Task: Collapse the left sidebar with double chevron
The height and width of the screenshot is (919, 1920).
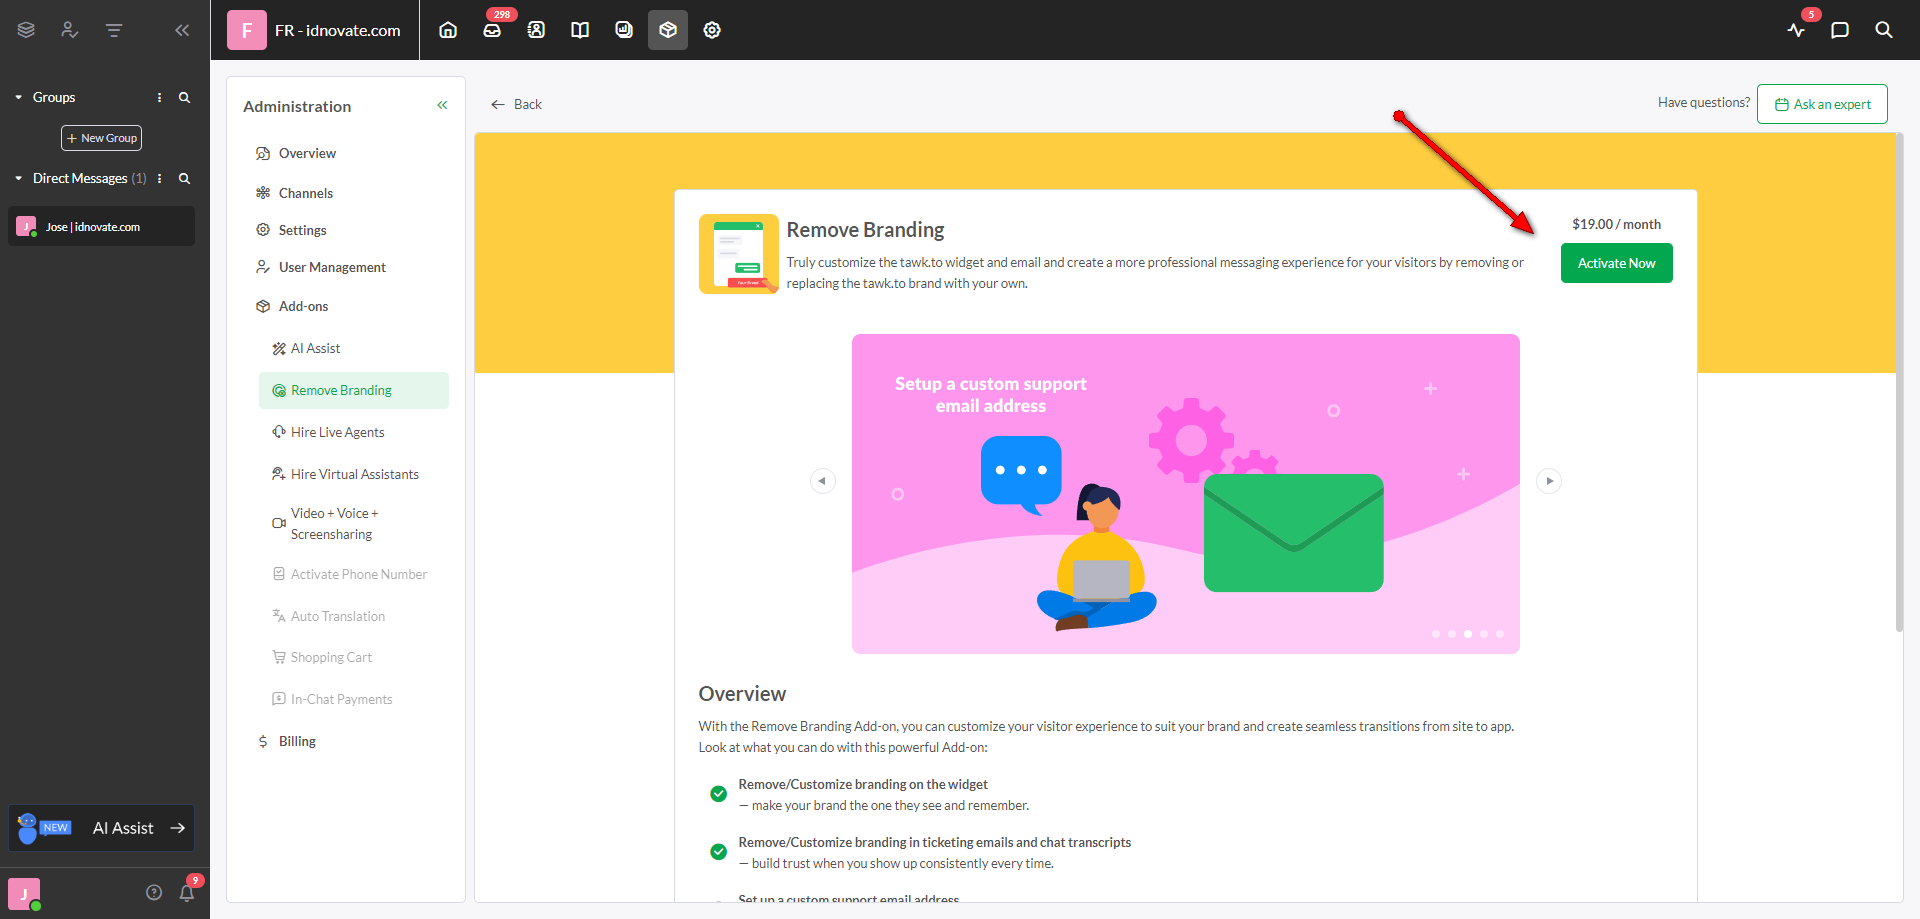Action: [182, 30]
